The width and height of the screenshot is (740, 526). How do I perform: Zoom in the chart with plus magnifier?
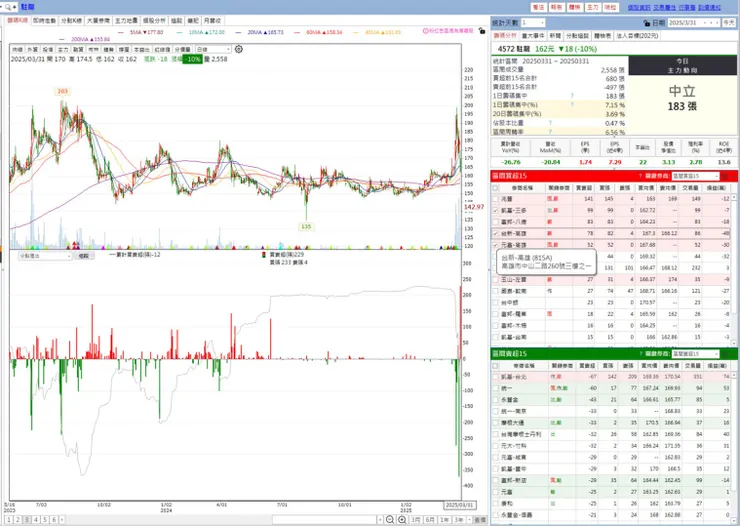pos(402,519)
